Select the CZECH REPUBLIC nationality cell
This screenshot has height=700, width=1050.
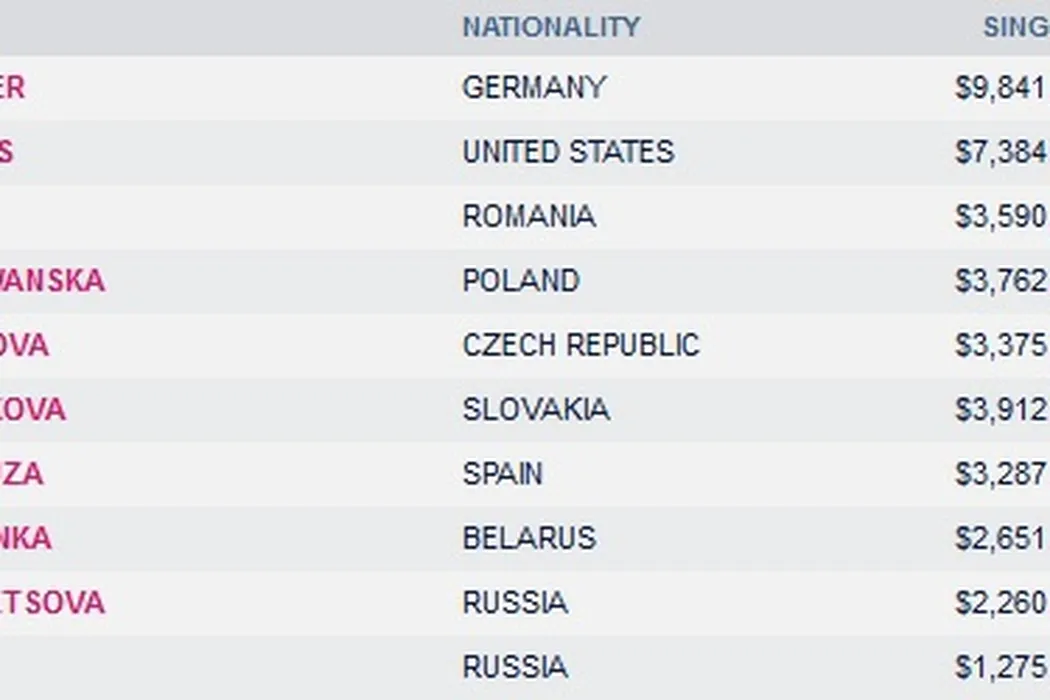tap(581, 345)
